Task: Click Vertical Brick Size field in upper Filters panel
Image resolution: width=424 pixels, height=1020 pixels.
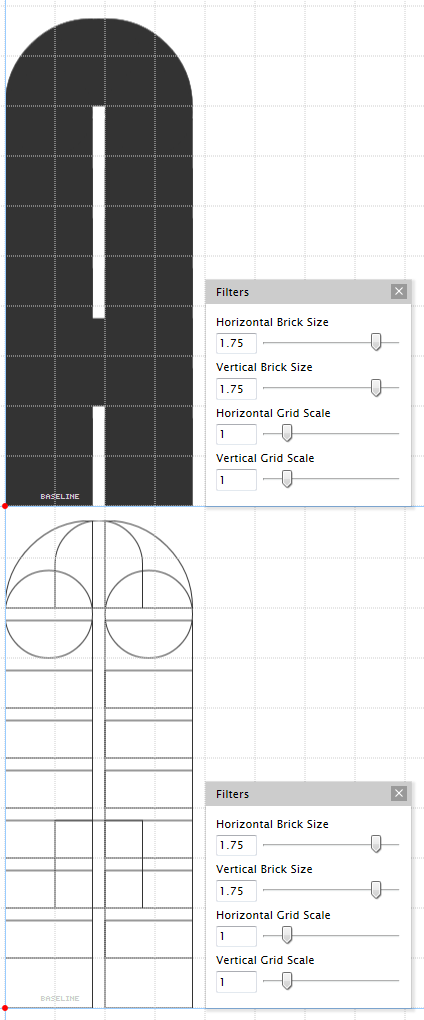Action: [x=236, y=389]
